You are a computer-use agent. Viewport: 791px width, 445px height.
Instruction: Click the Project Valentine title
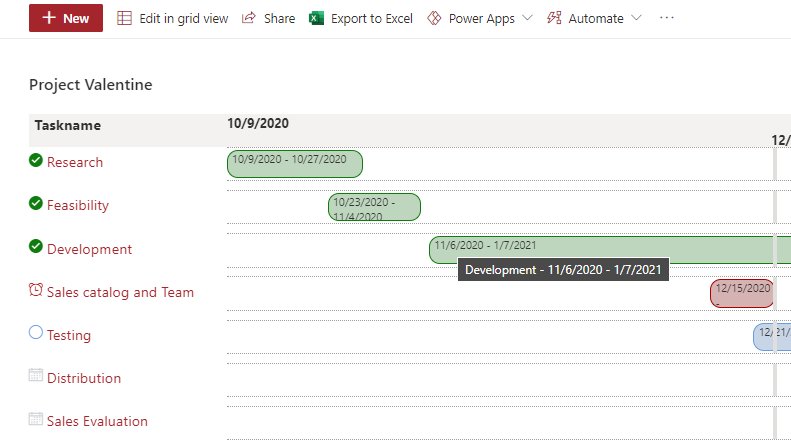[91, 85]
